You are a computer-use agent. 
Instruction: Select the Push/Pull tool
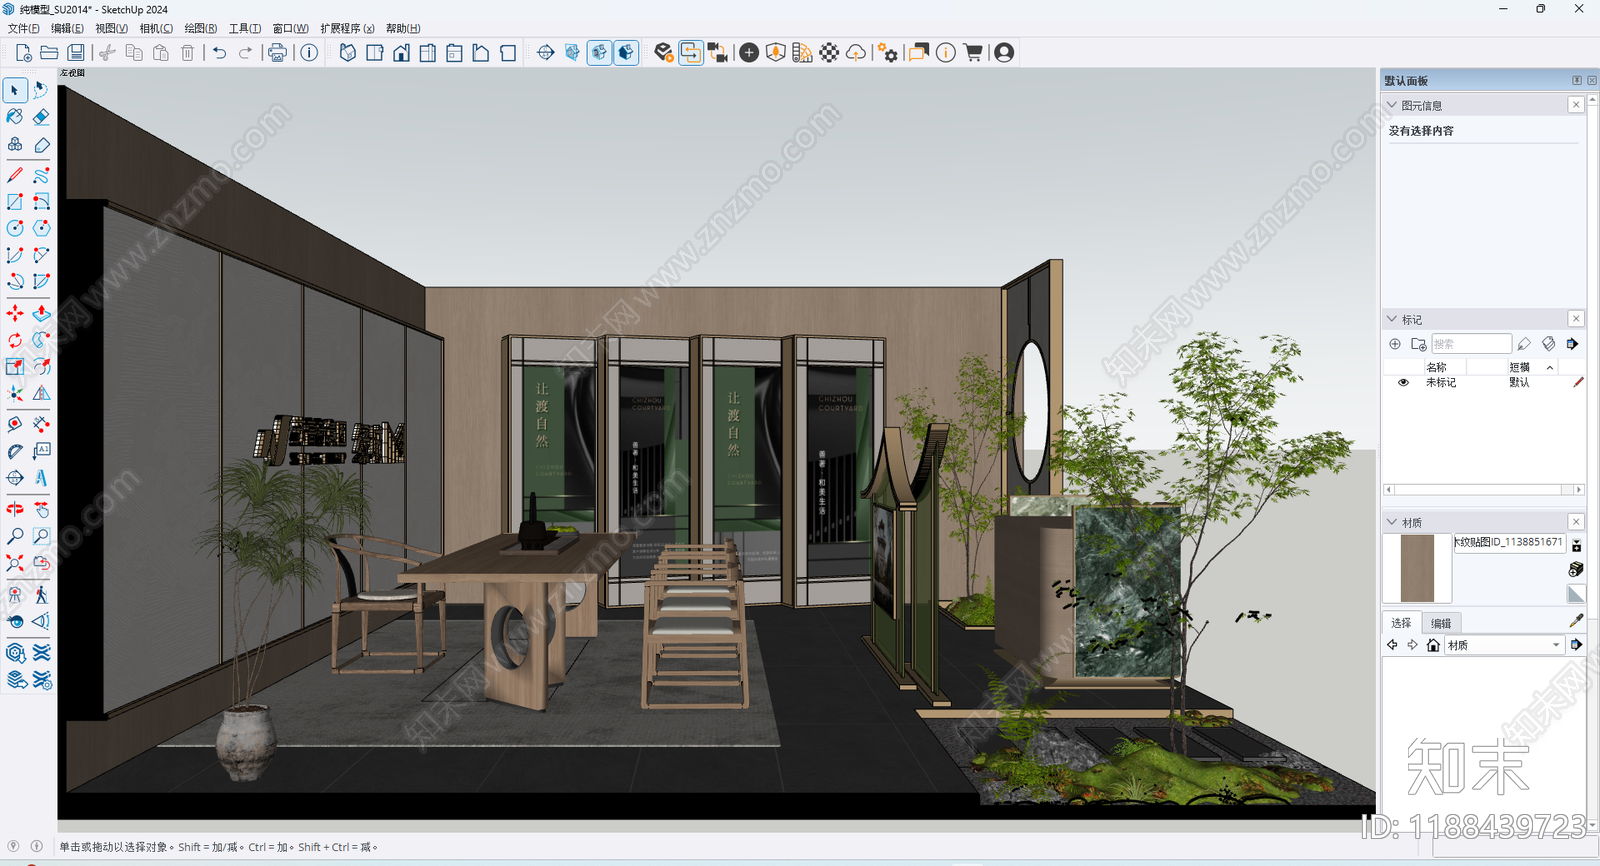coord(41,314)
